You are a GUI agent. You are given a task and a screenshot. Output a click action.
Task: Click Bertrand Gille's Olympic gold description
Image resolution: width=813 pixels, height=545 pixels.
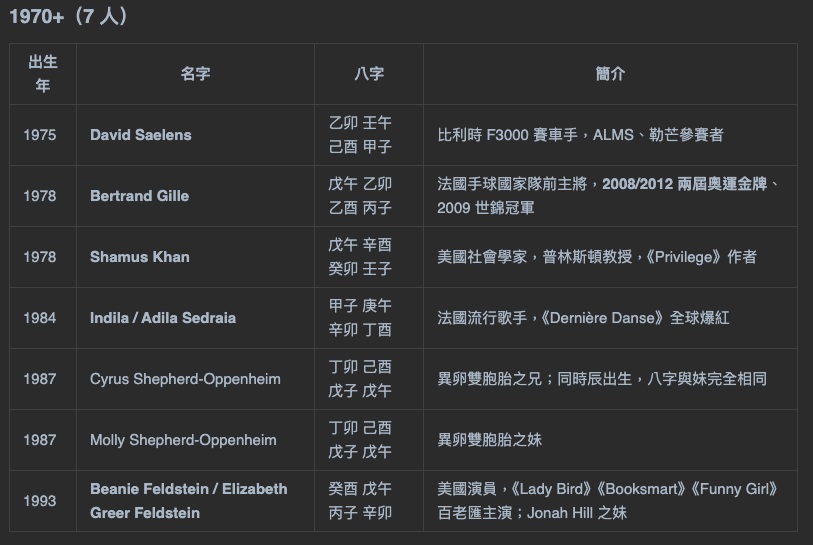(608, 196)
